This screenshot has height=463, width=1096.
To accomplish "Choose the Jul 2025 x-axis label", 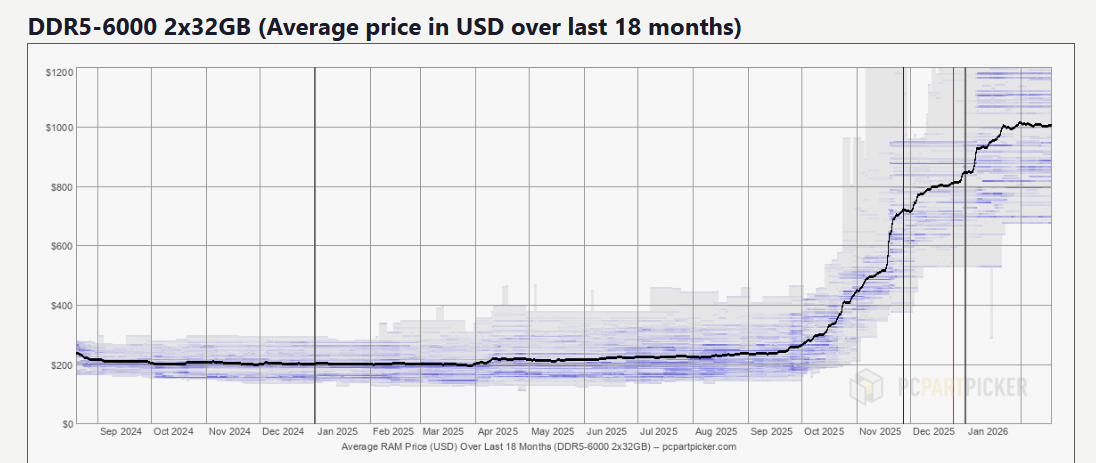I will coord(660,432).
